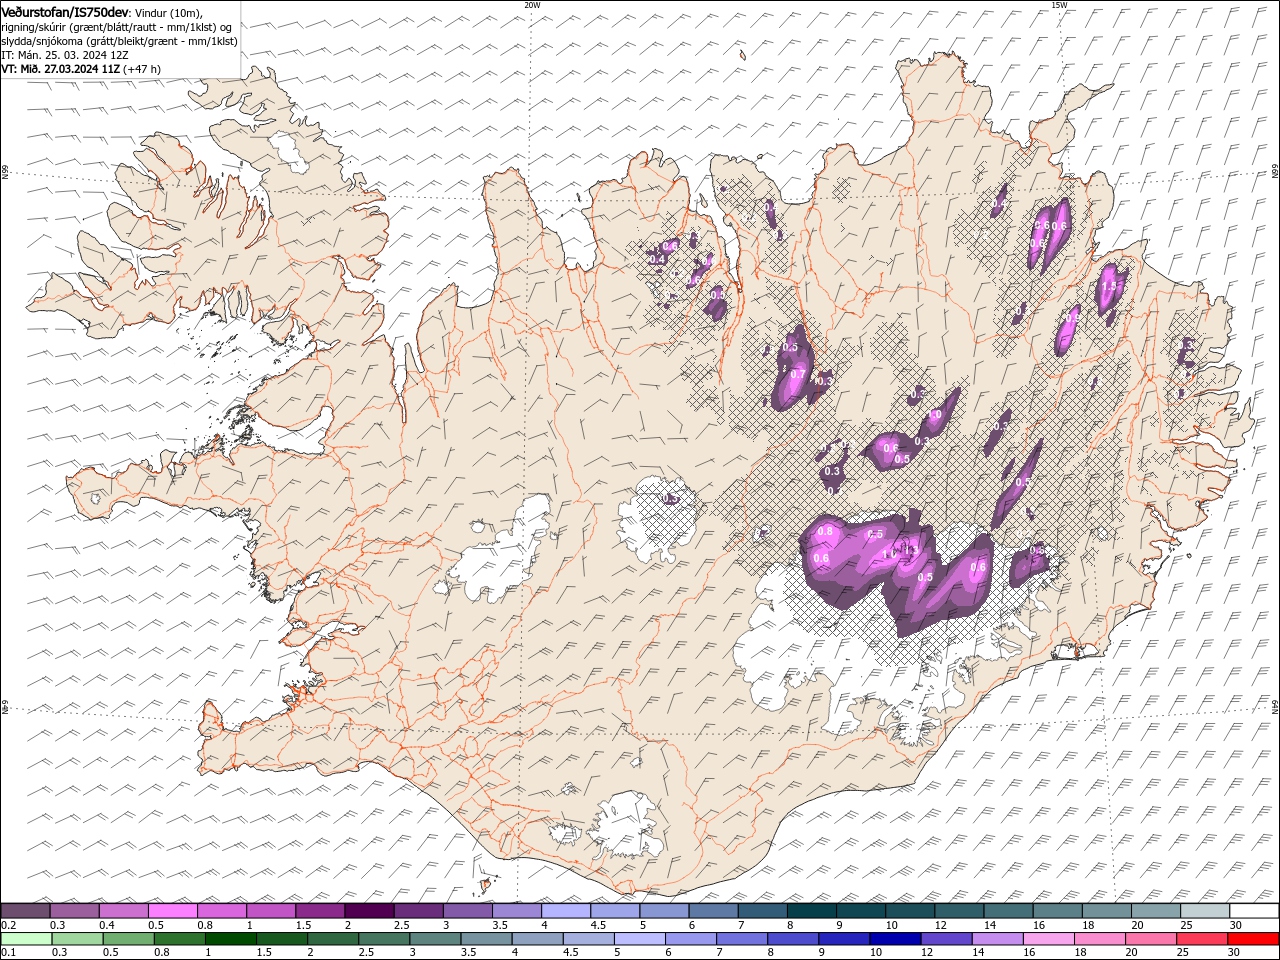The height and width of the screenshot is (960, 1280).
Task: Click the 0.1 number under the lower legend
Action: (7, 953)
